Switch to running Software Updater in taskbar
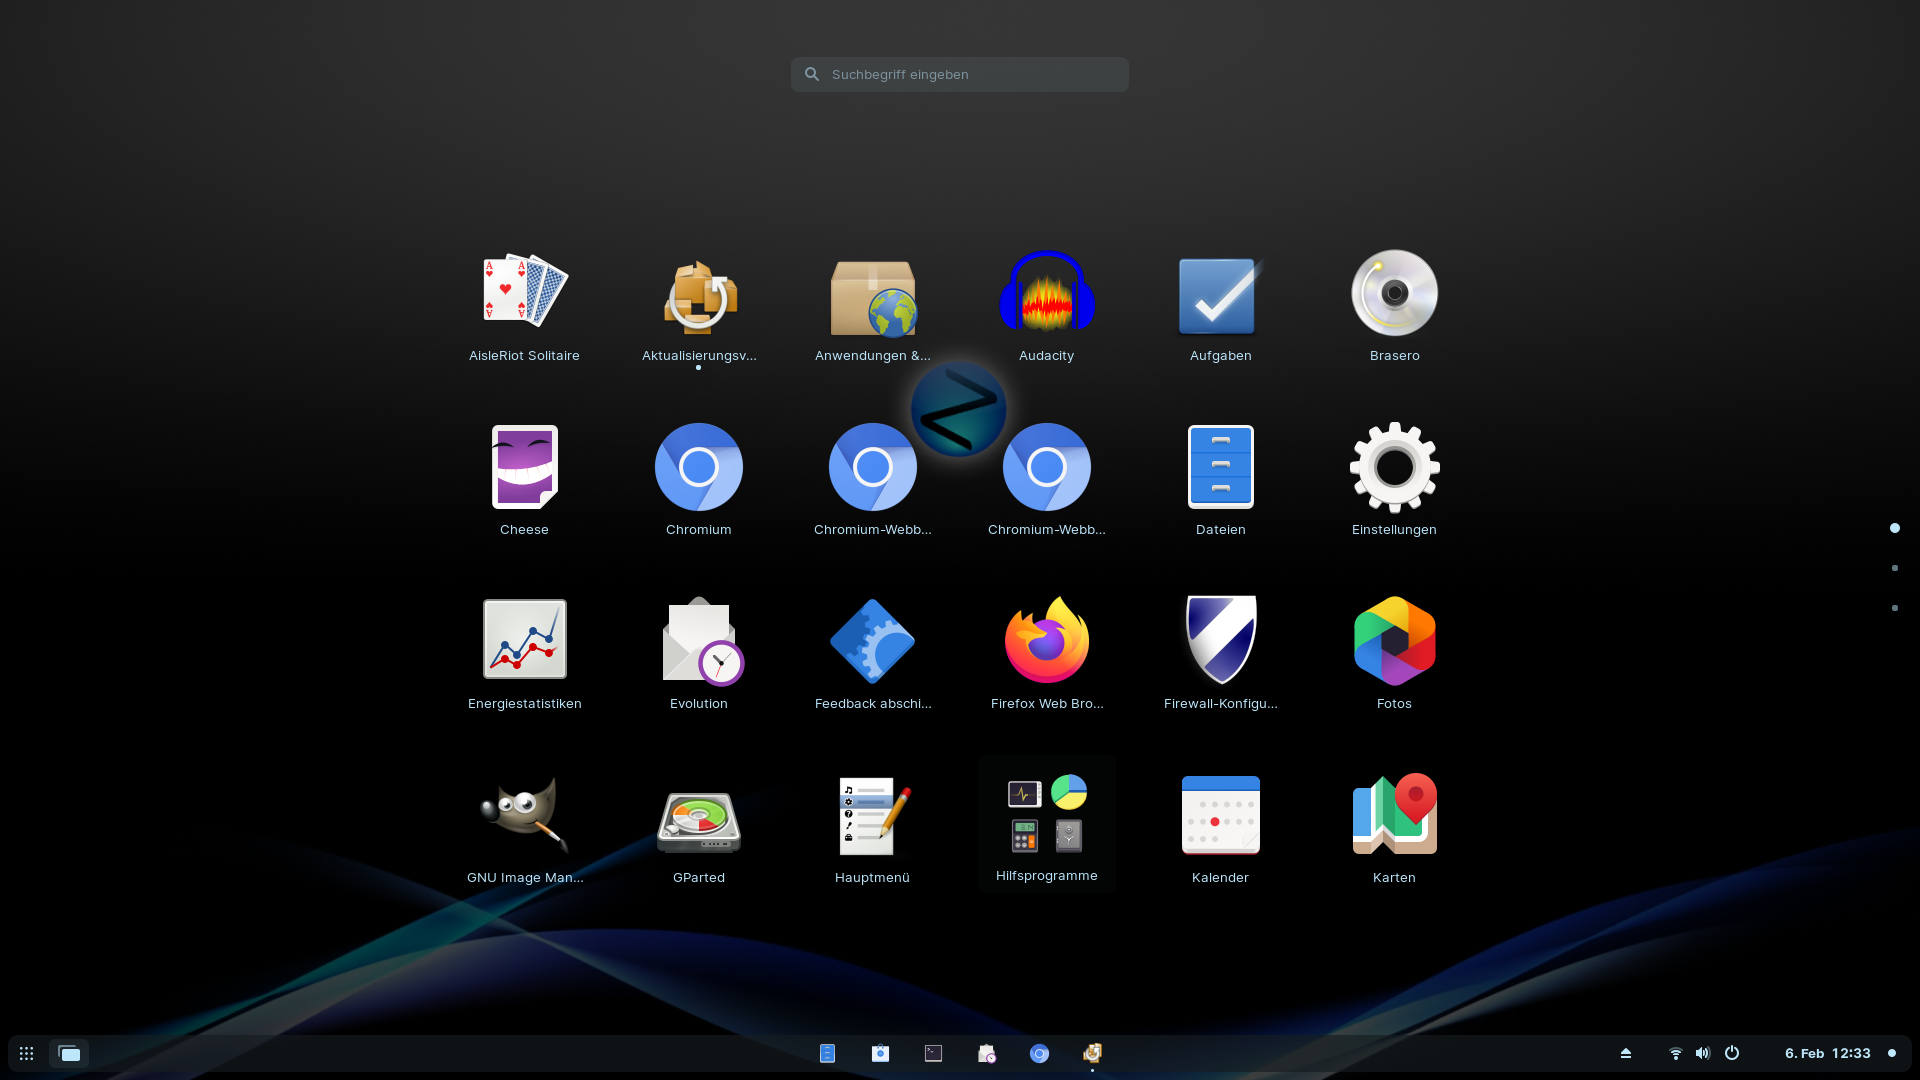This screenshot has width=1920, height=1080. click(1092, 1053)
